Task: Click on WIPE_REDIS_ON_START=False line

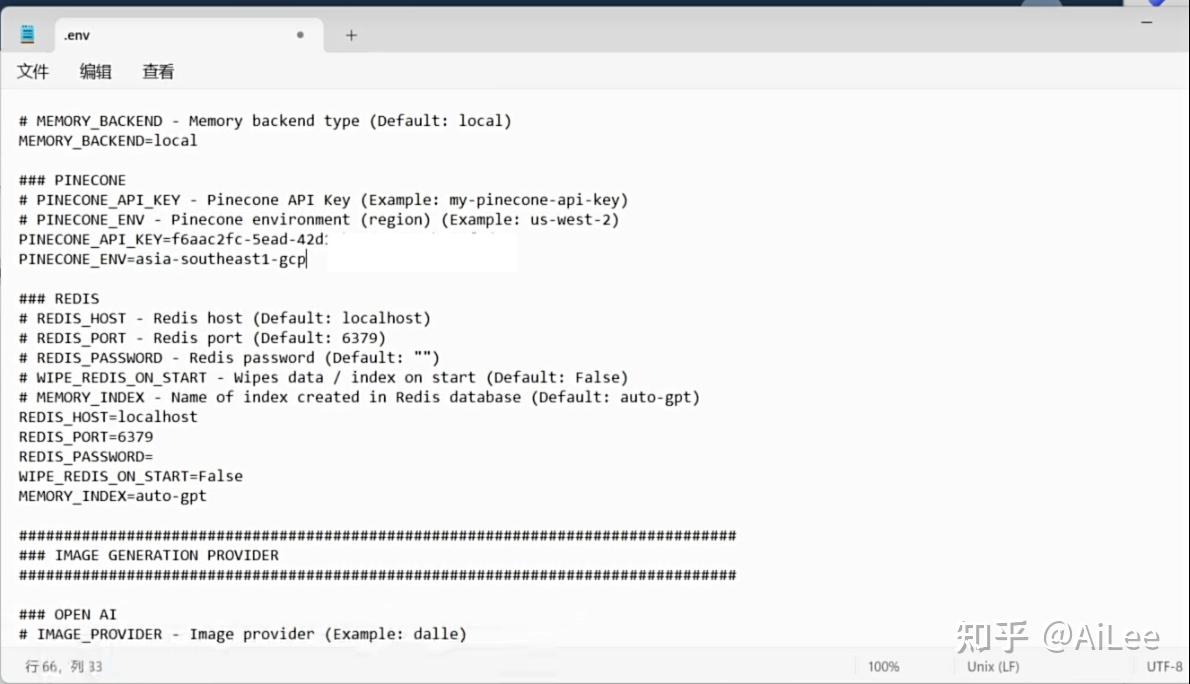Action: tap(131, 476)
